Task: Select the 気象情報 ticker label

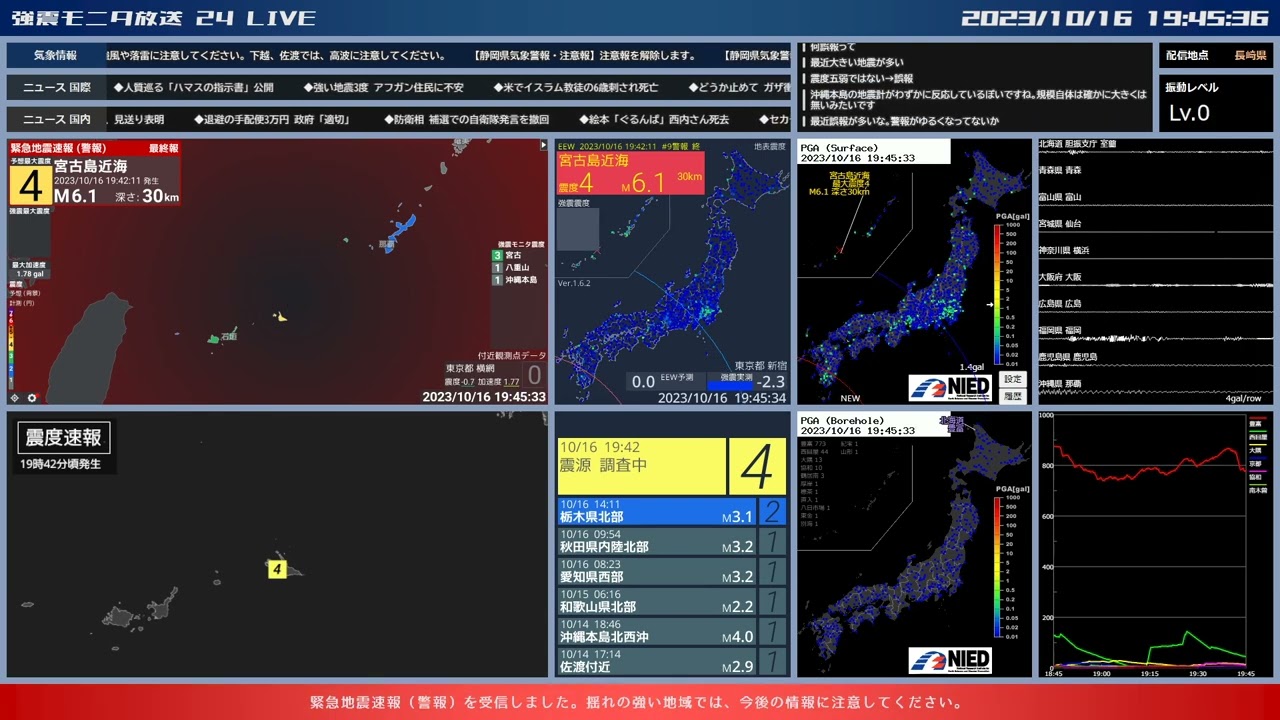Action: click(56, 56)
